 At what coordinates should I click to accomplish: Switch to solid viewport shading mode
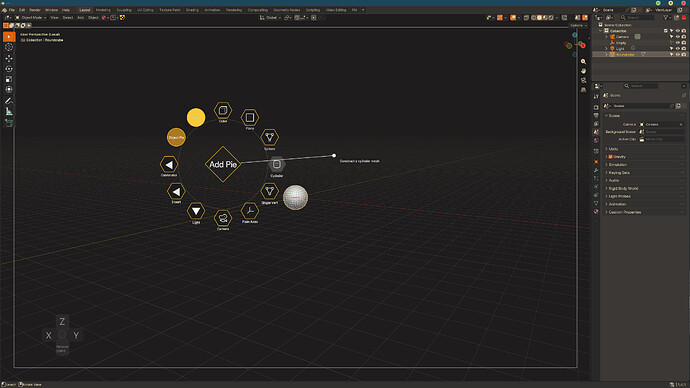click(539, 18)
